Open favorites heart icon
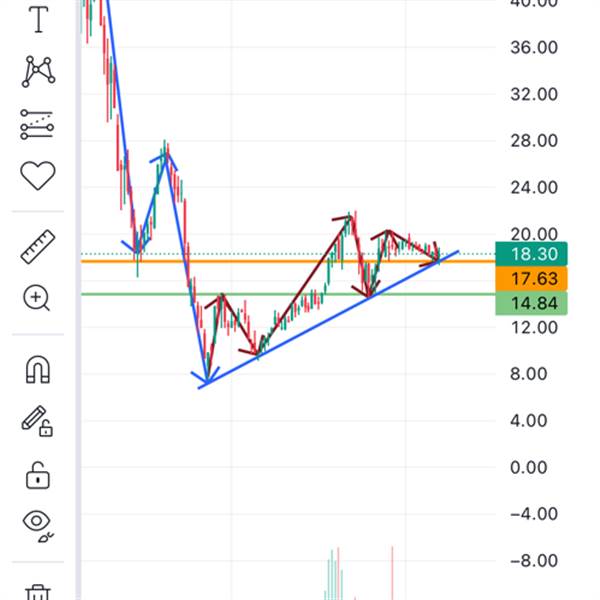600x600 pixels. [38, 175]
